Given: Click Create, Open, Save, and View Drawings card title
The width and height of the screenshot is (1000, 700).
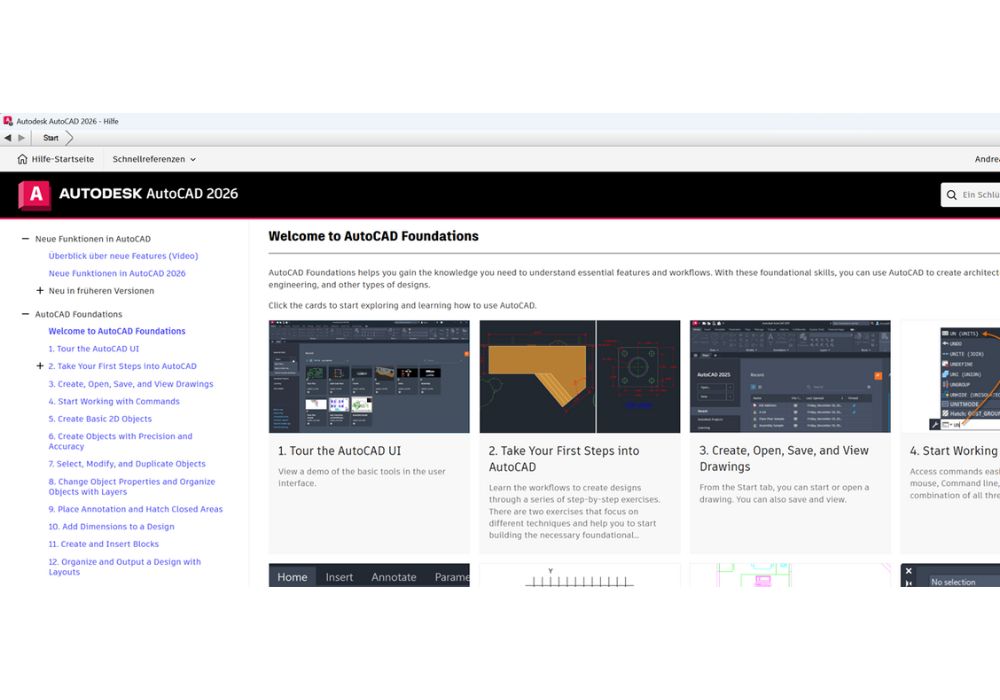Looking at the screenshot, I should 784,458.
